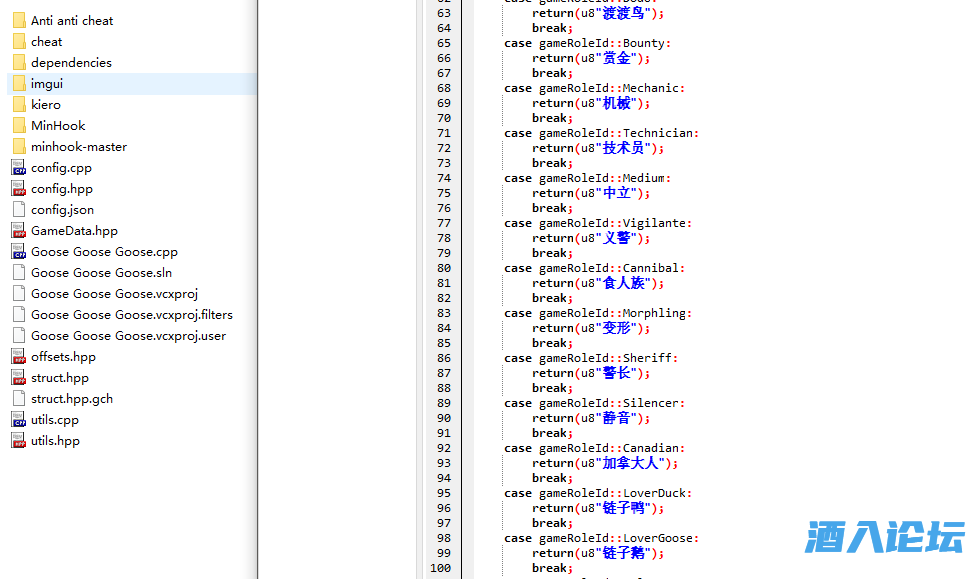This screenshot has width=979, height=579.
Task: Click the struct.hpp file icon
Action: 19,378
